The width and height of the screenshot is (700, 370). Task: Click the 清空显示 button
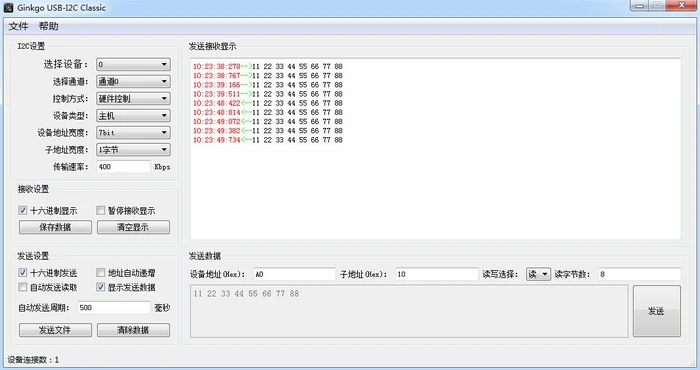(x=133, y=227)
